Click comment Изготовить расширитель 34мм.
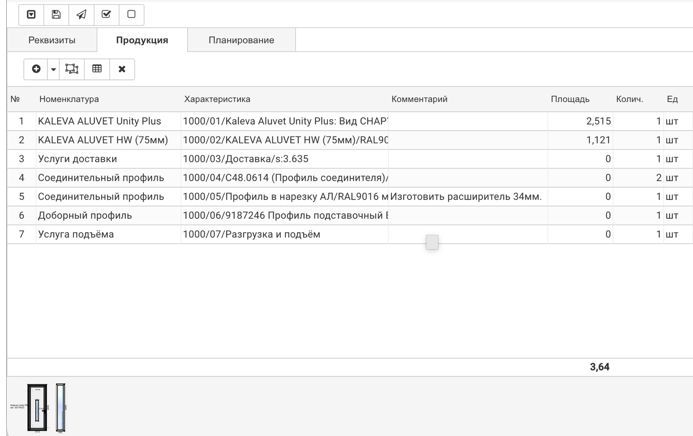 pyautogui.click(x=466, y=197)
